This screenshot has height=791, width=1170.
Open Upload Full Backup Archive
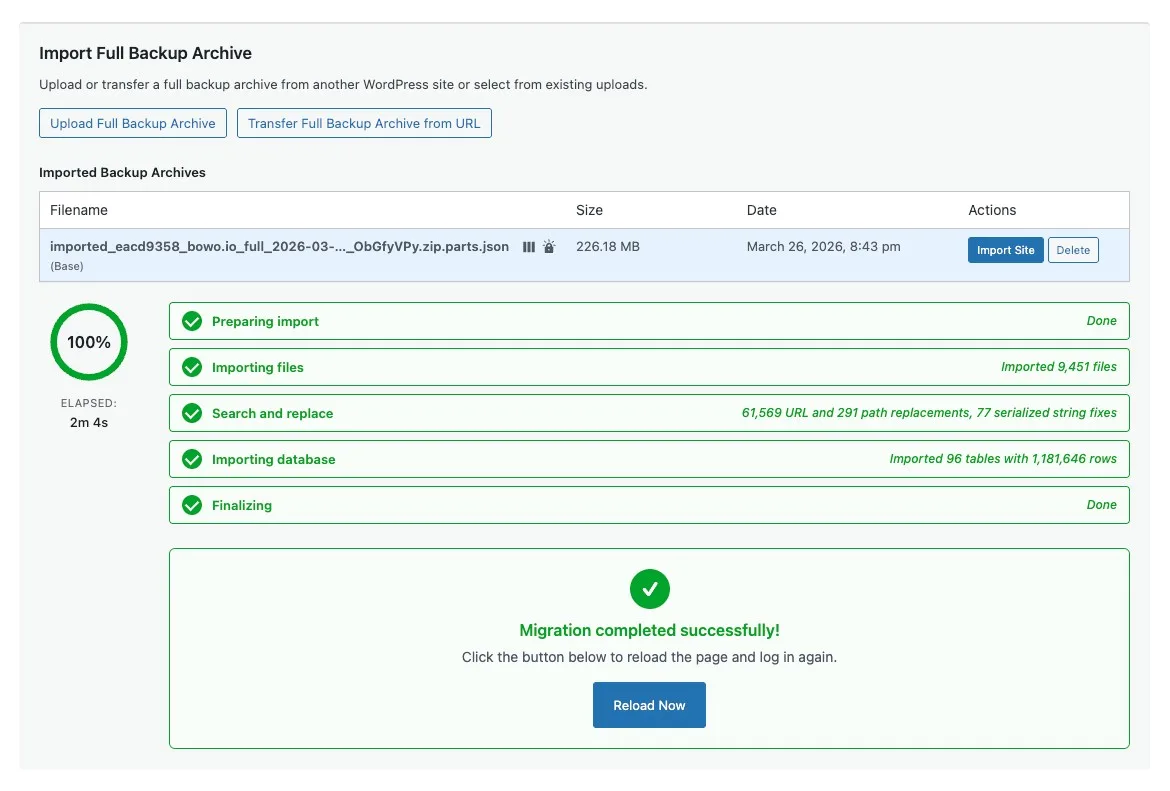pyautogui.click(x=133, y=124)
